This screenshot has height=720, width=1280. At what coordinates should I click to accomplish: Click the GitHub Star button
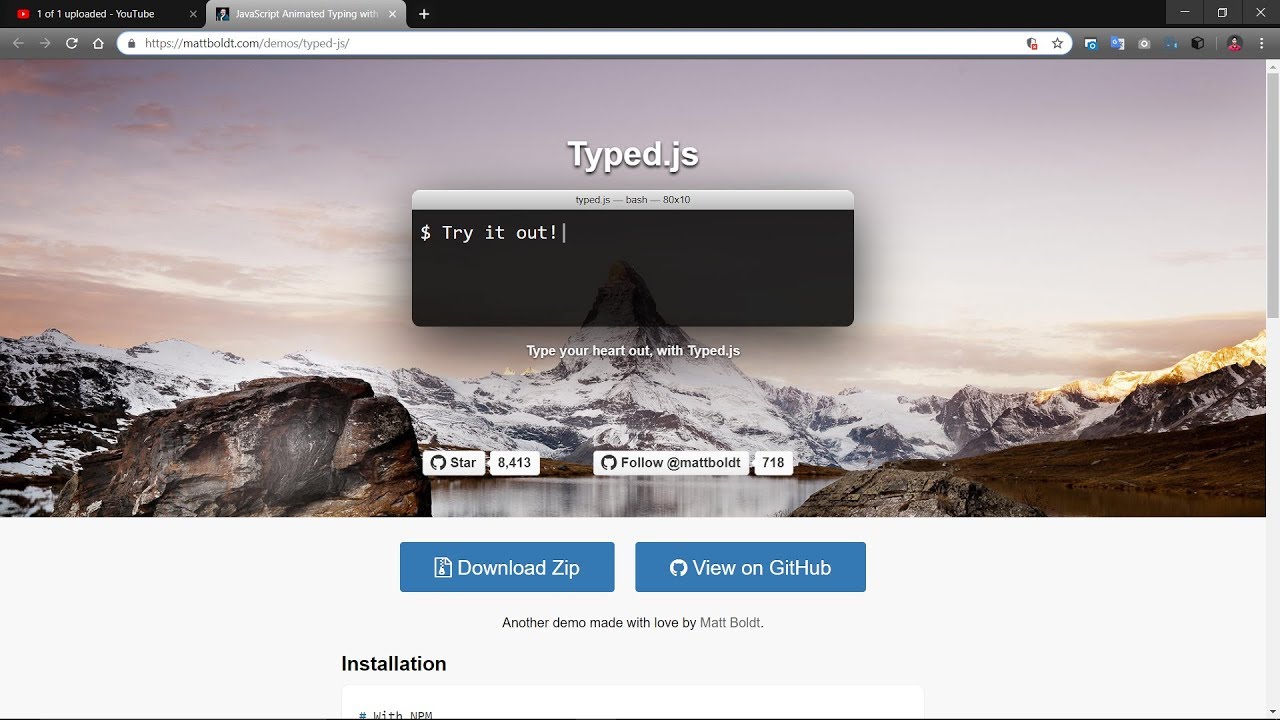click(x=454, y=463)
